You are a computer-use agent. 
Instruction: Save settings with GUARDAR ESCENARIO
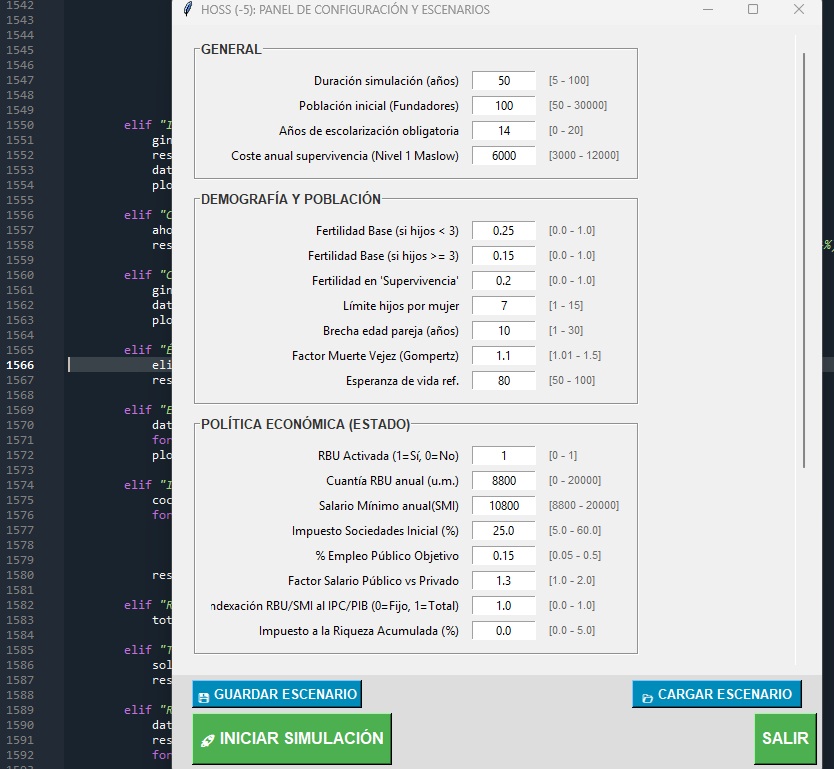[276, 694]
